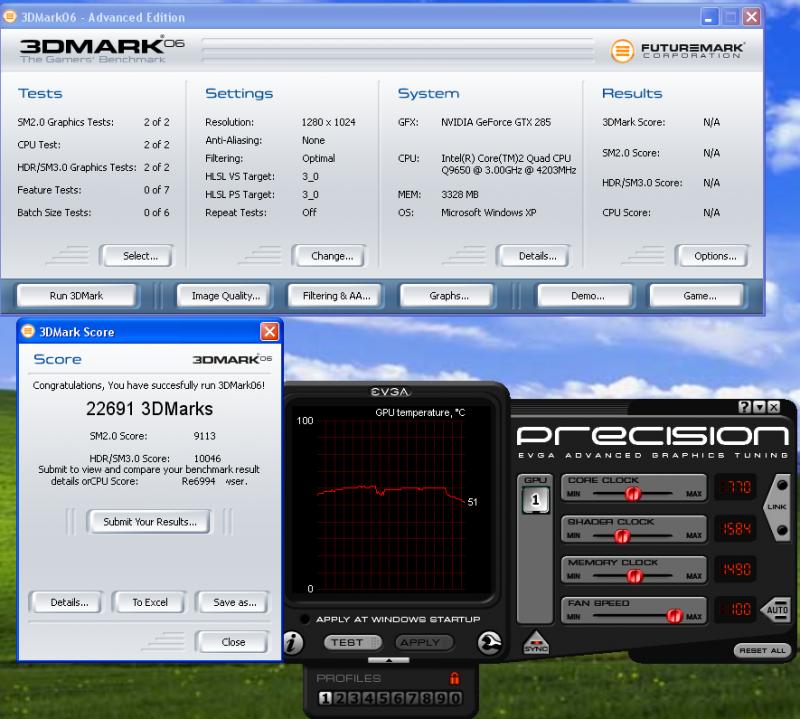Close the 3DMark Score dialog with X
Image resolution: width=800 pixels, height=719 pixels.
(x=269, y=332)
